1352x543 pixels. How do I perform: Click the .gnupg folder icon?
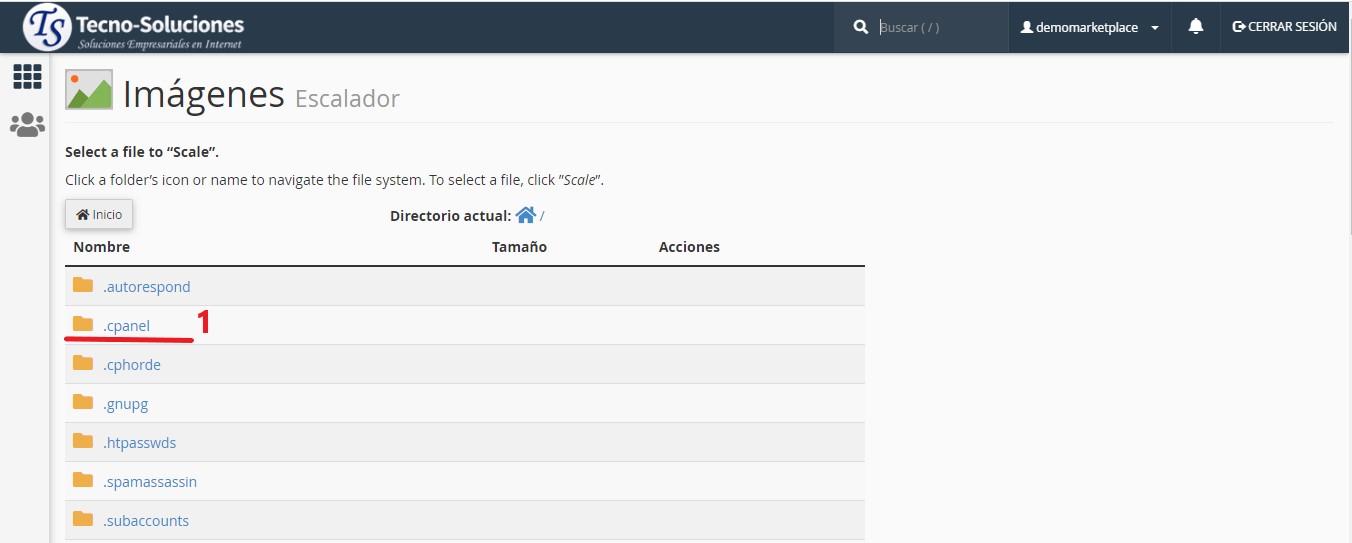[x=83, y=403]
